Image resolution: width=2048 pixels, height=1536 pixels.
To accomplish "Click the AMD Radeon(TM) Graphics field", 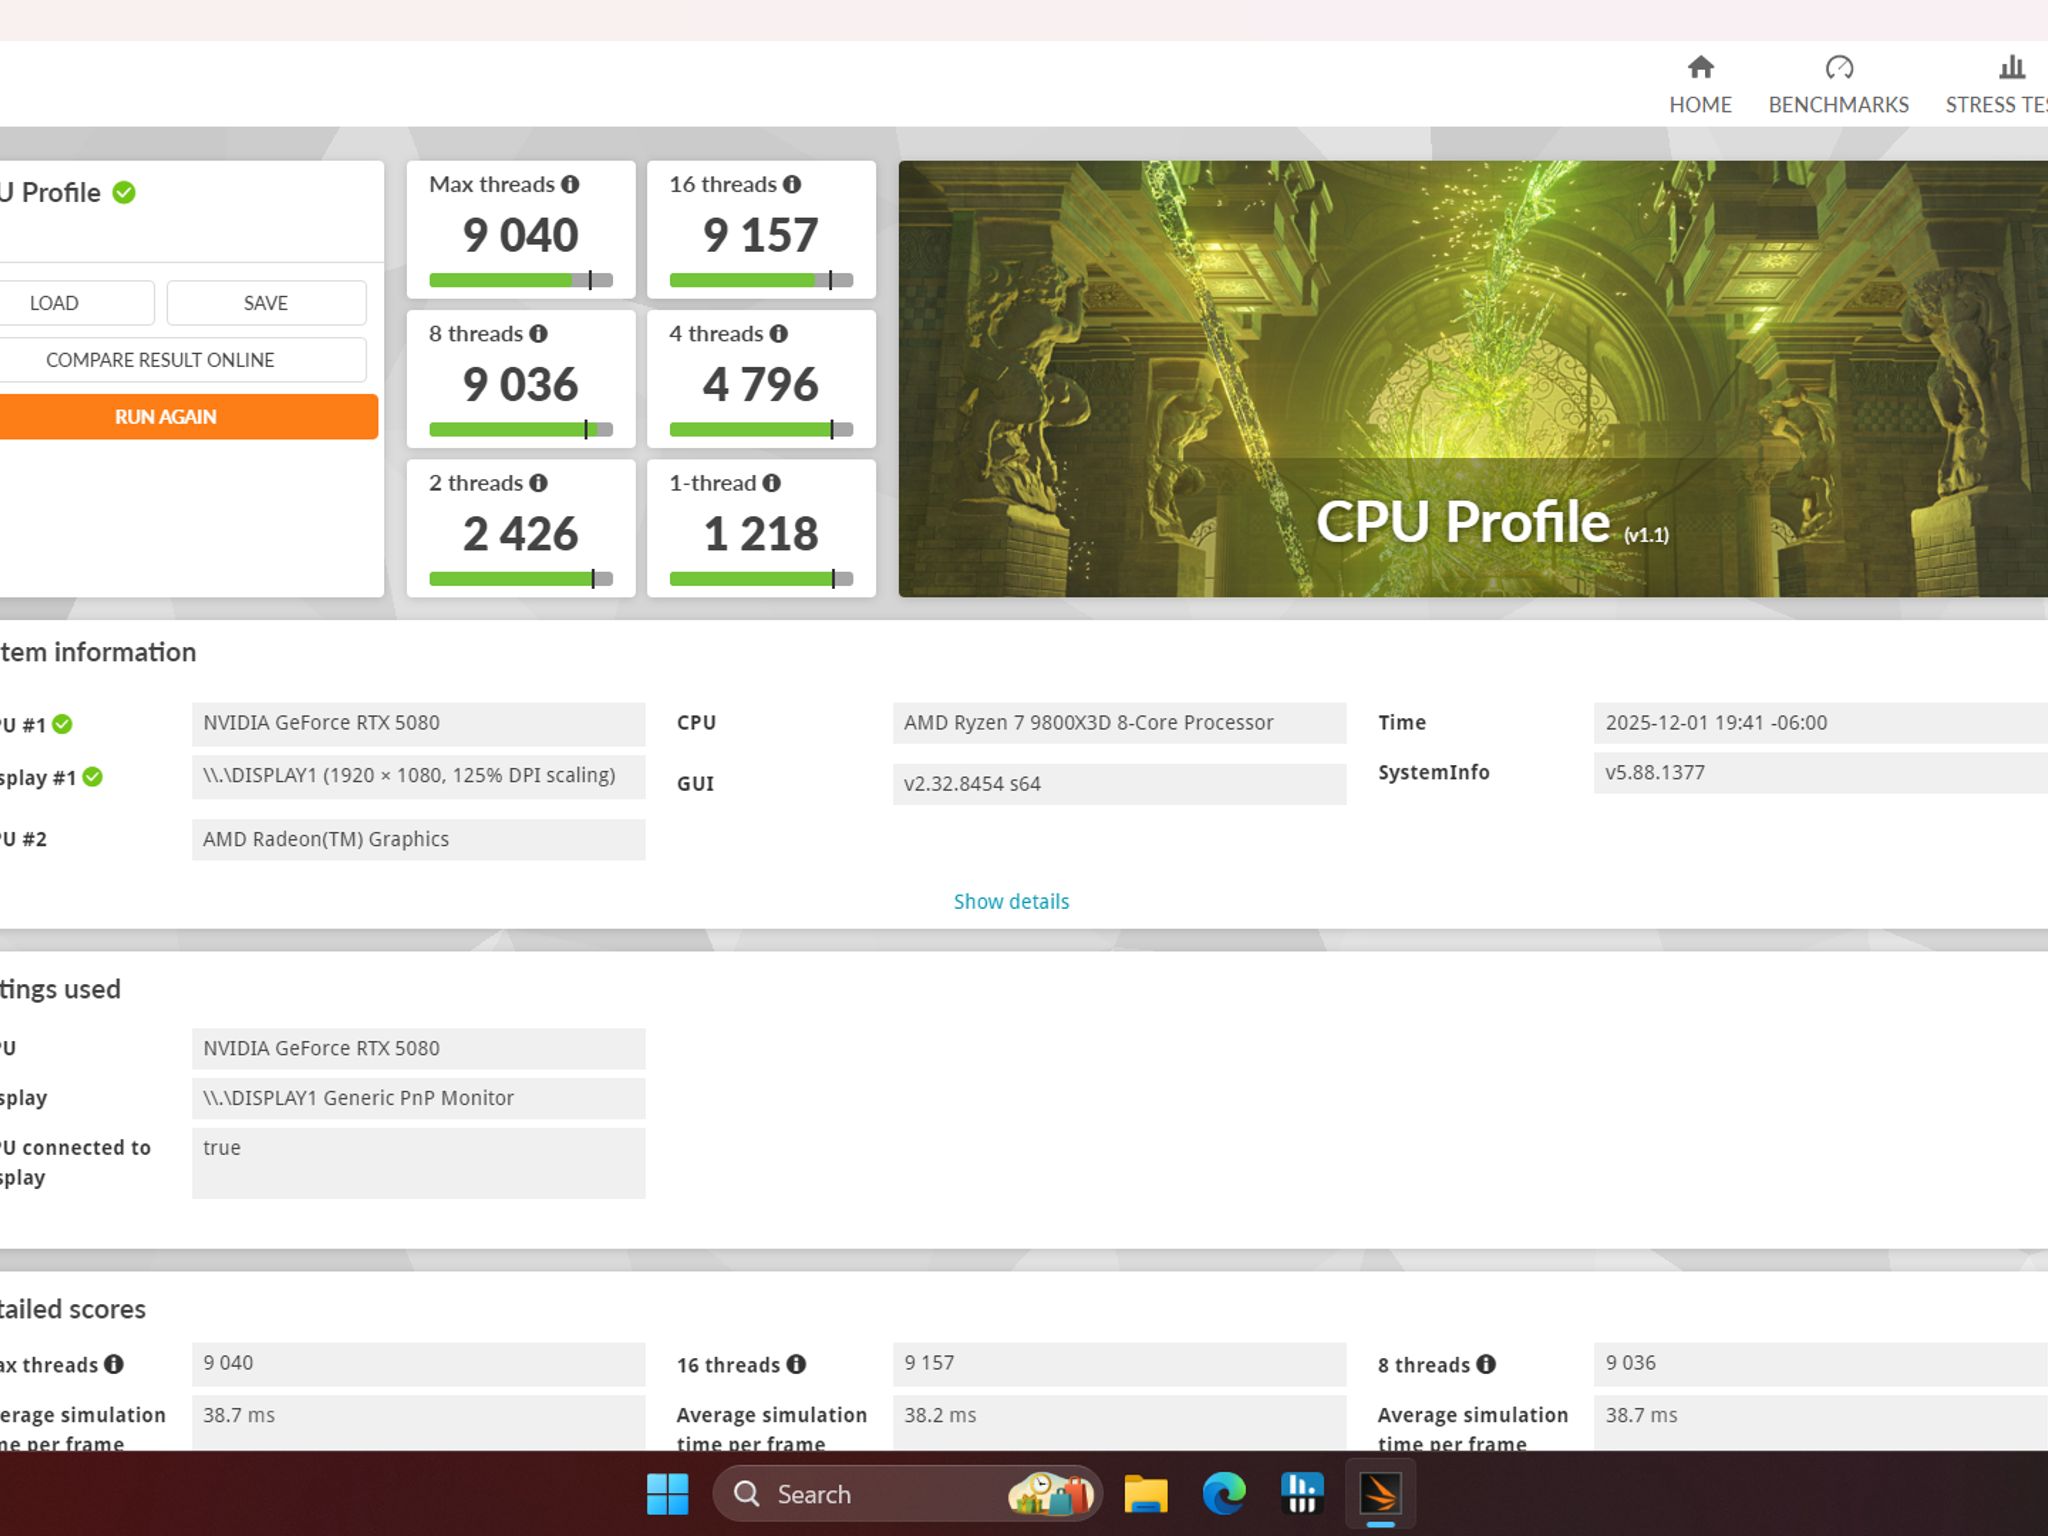I will [x=418, y=840].
